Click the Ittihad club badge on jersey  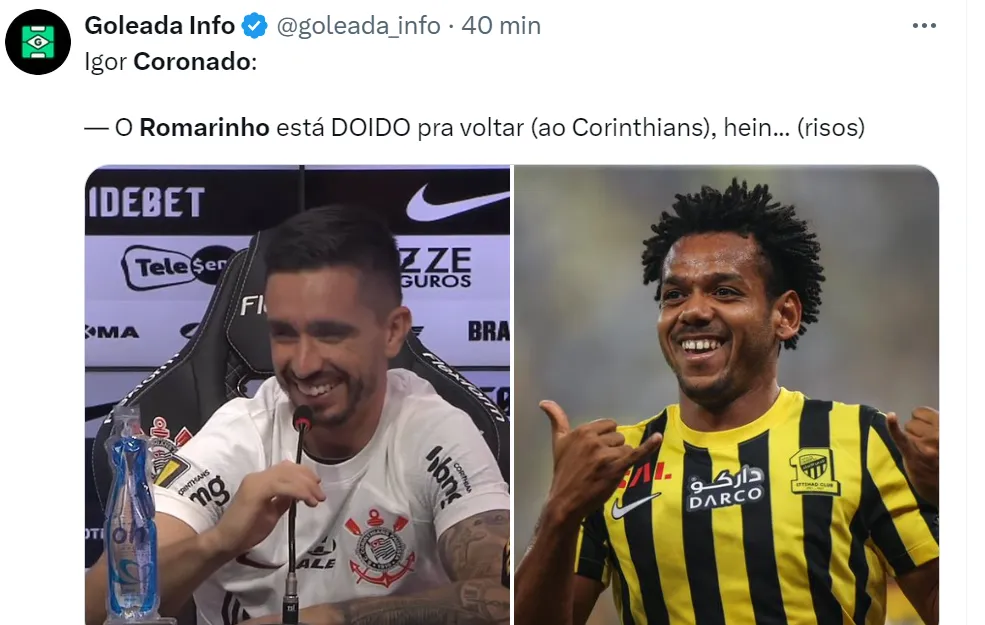pyautogui.click(x=815, y=471)
